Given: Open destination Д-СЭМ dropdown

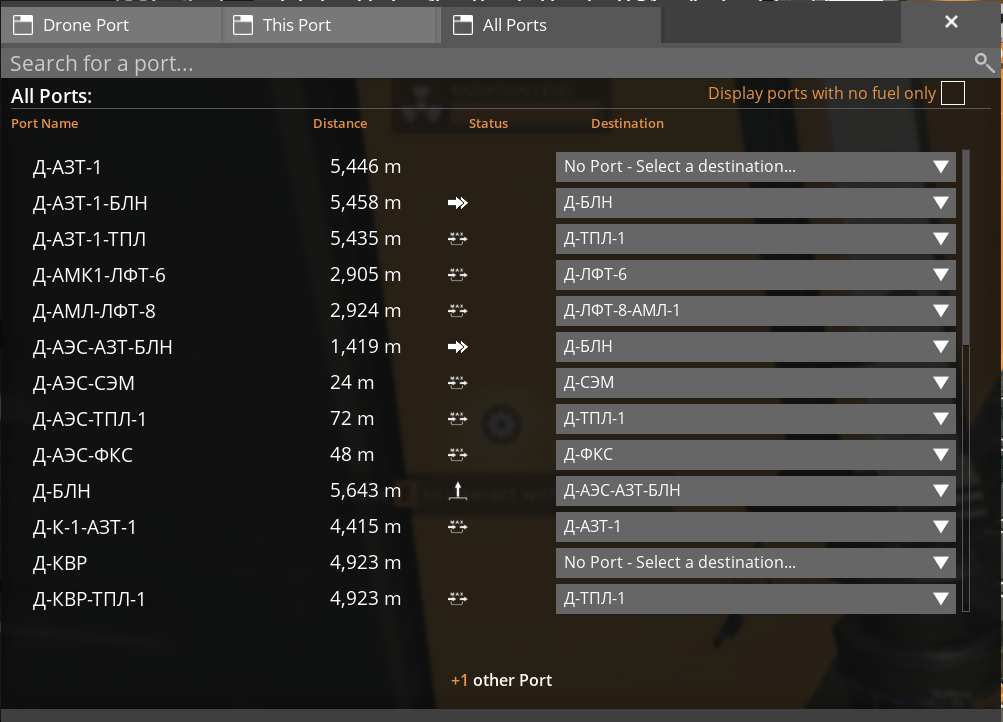Looking at the screenshot, I should pyautogui.click(x=755, y=382).
